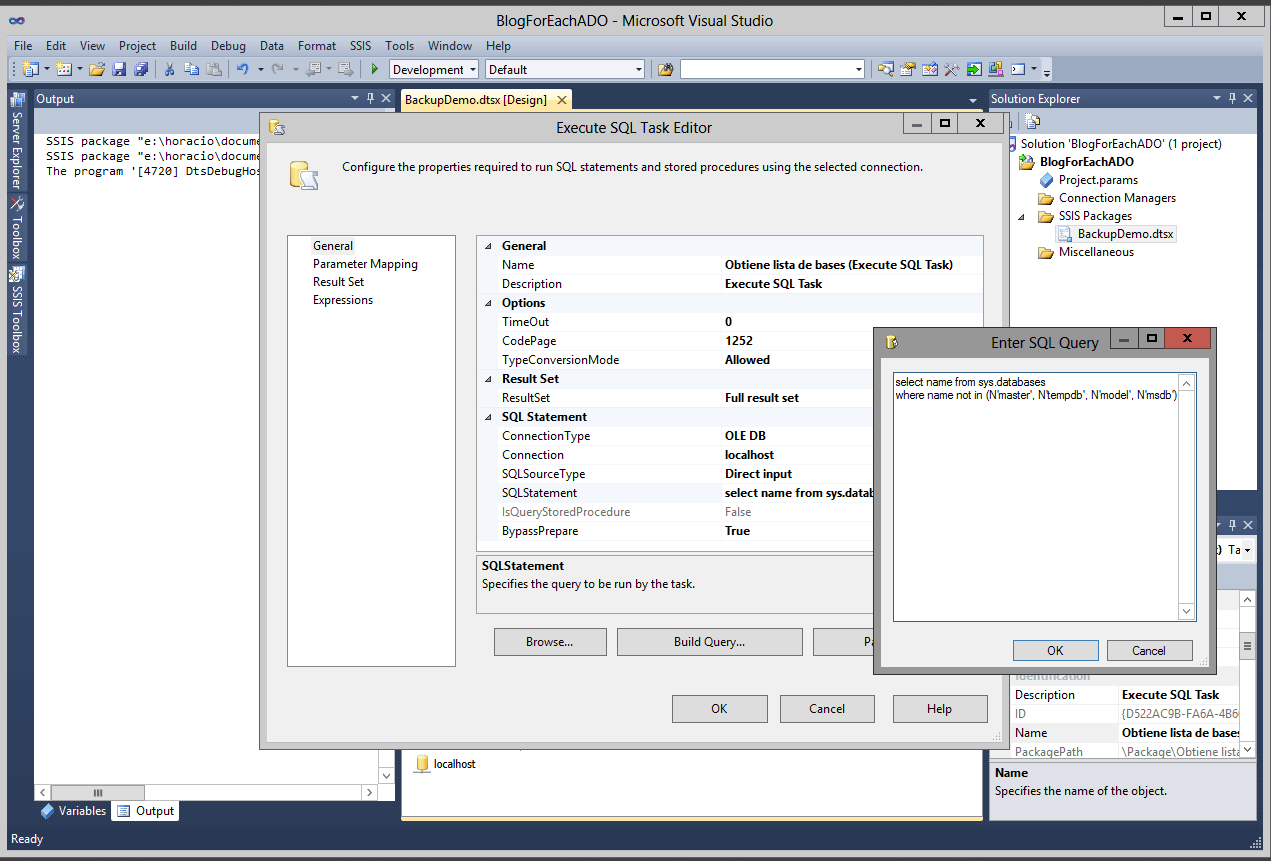
Task: Click the New Project toolbar icon
Action: (30, 69)
